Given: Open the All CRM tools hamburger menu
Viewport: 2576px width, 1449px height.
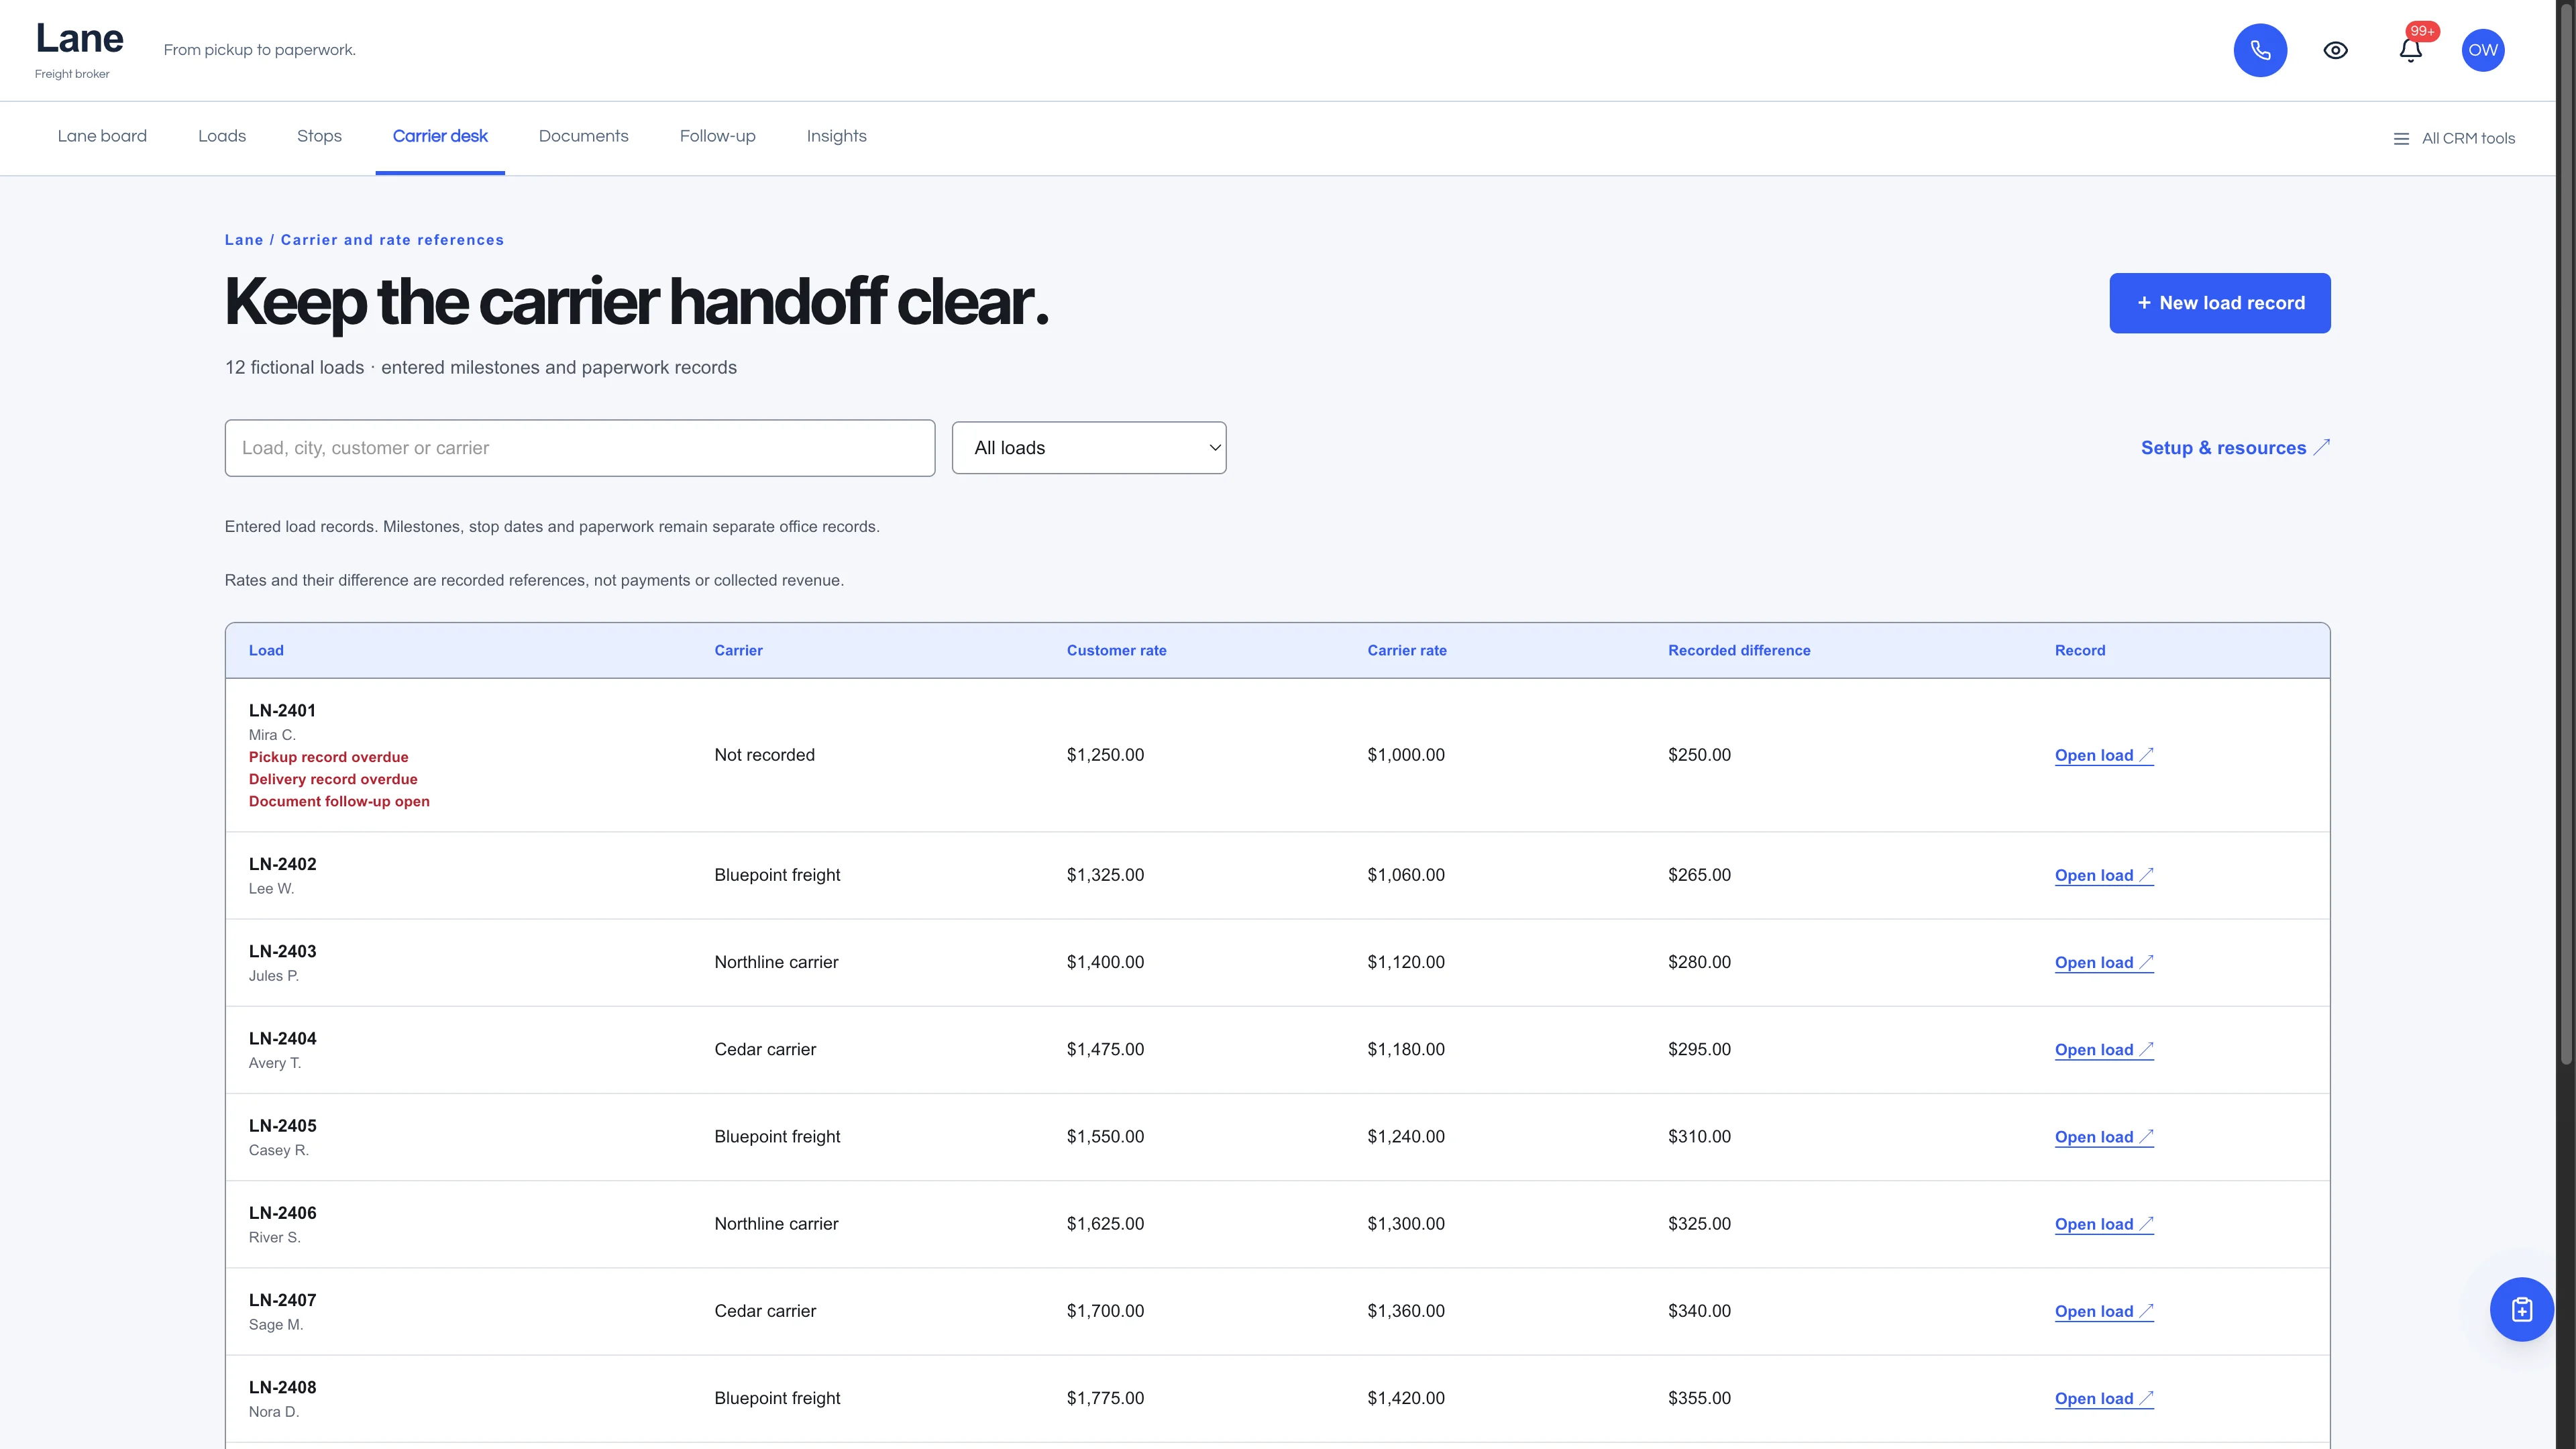Looking at the screenshot, I should (2454, 139).
